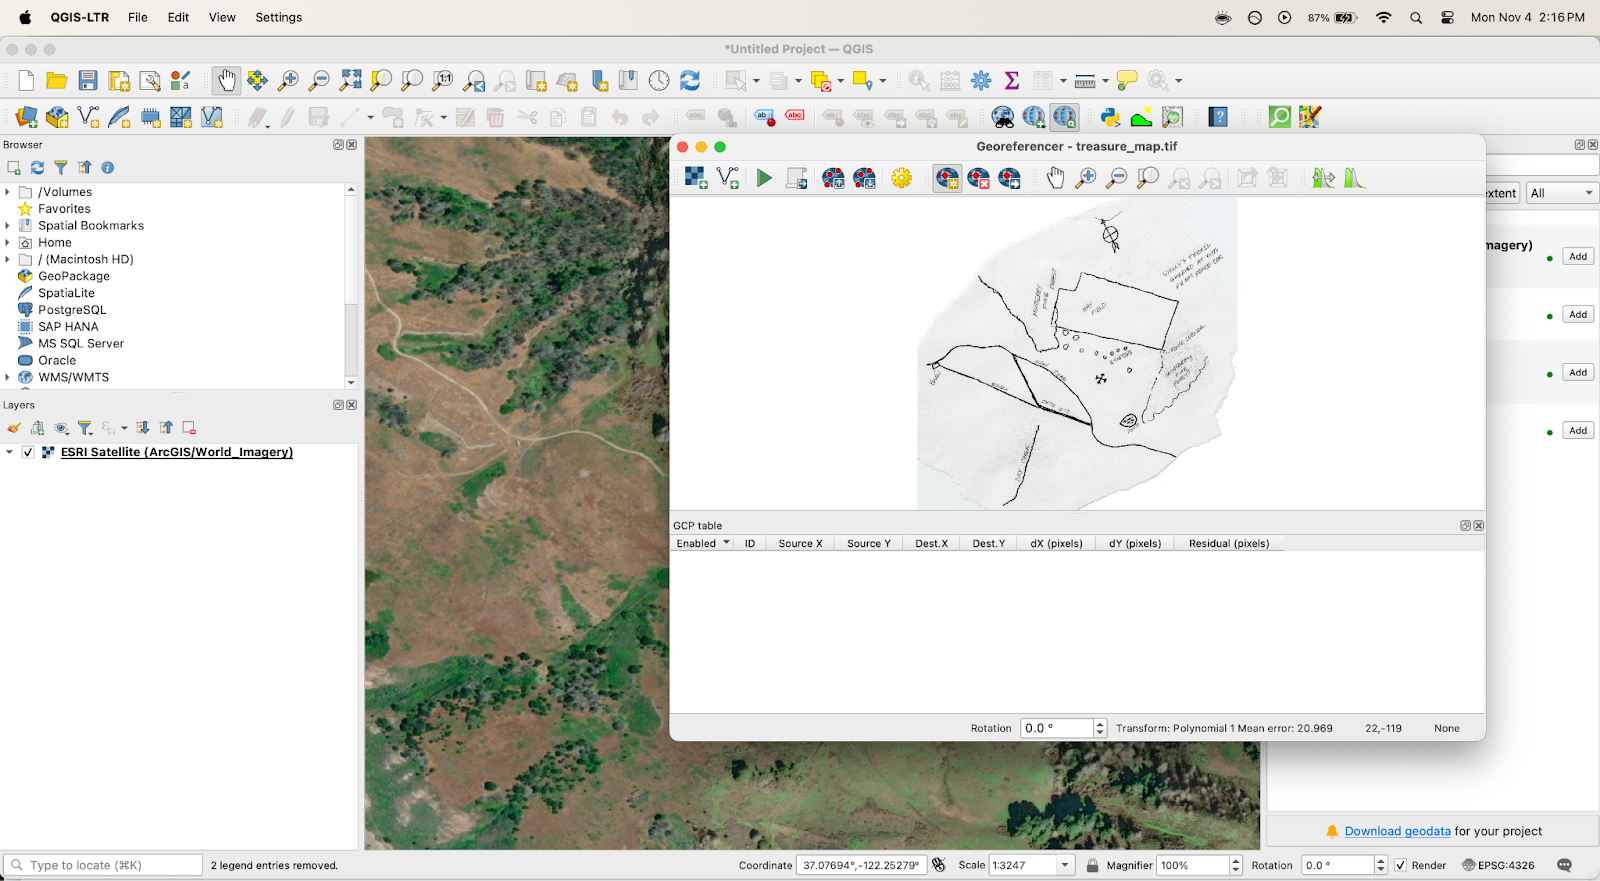1600x881 pixels.
Task: Toggle the Render checkbox in status bar
Action: tap(1400, 865)
